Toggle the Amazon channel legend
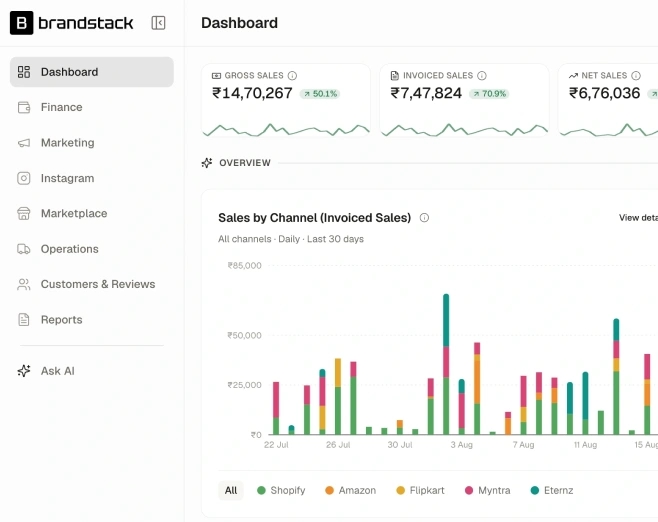 pos(350,490)
